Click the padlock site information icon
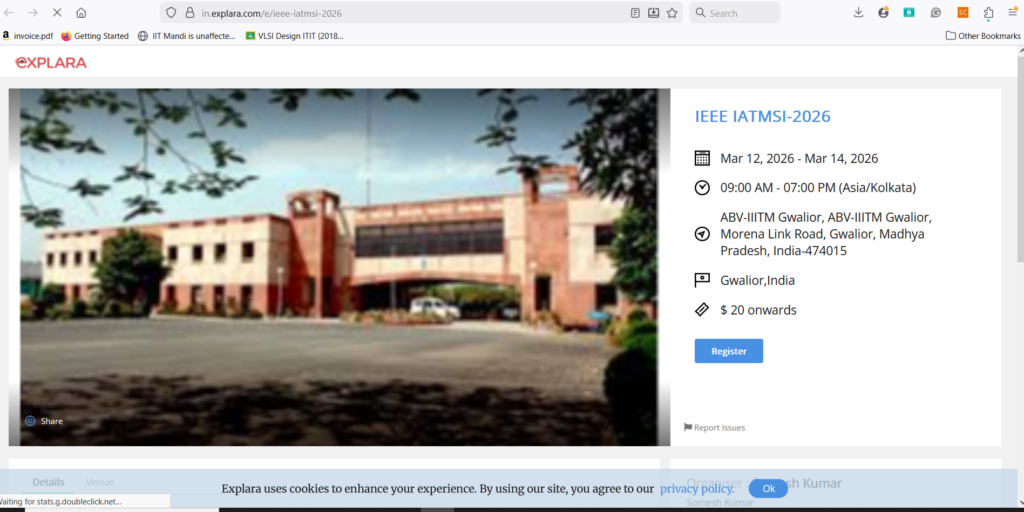Screen dimensions: 1024x512 tap(189, 13)
